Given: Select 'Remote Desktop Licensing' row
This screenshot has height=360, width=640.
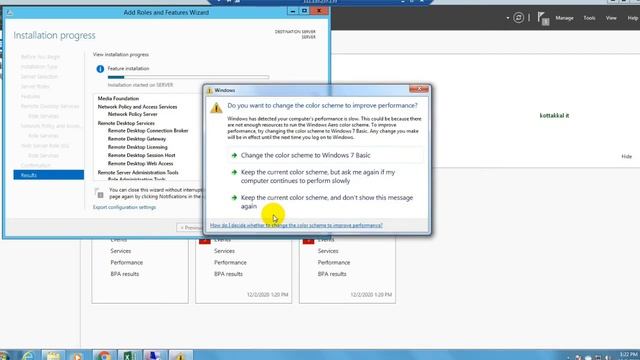Looking at the screenshot, I should (138, 147).
